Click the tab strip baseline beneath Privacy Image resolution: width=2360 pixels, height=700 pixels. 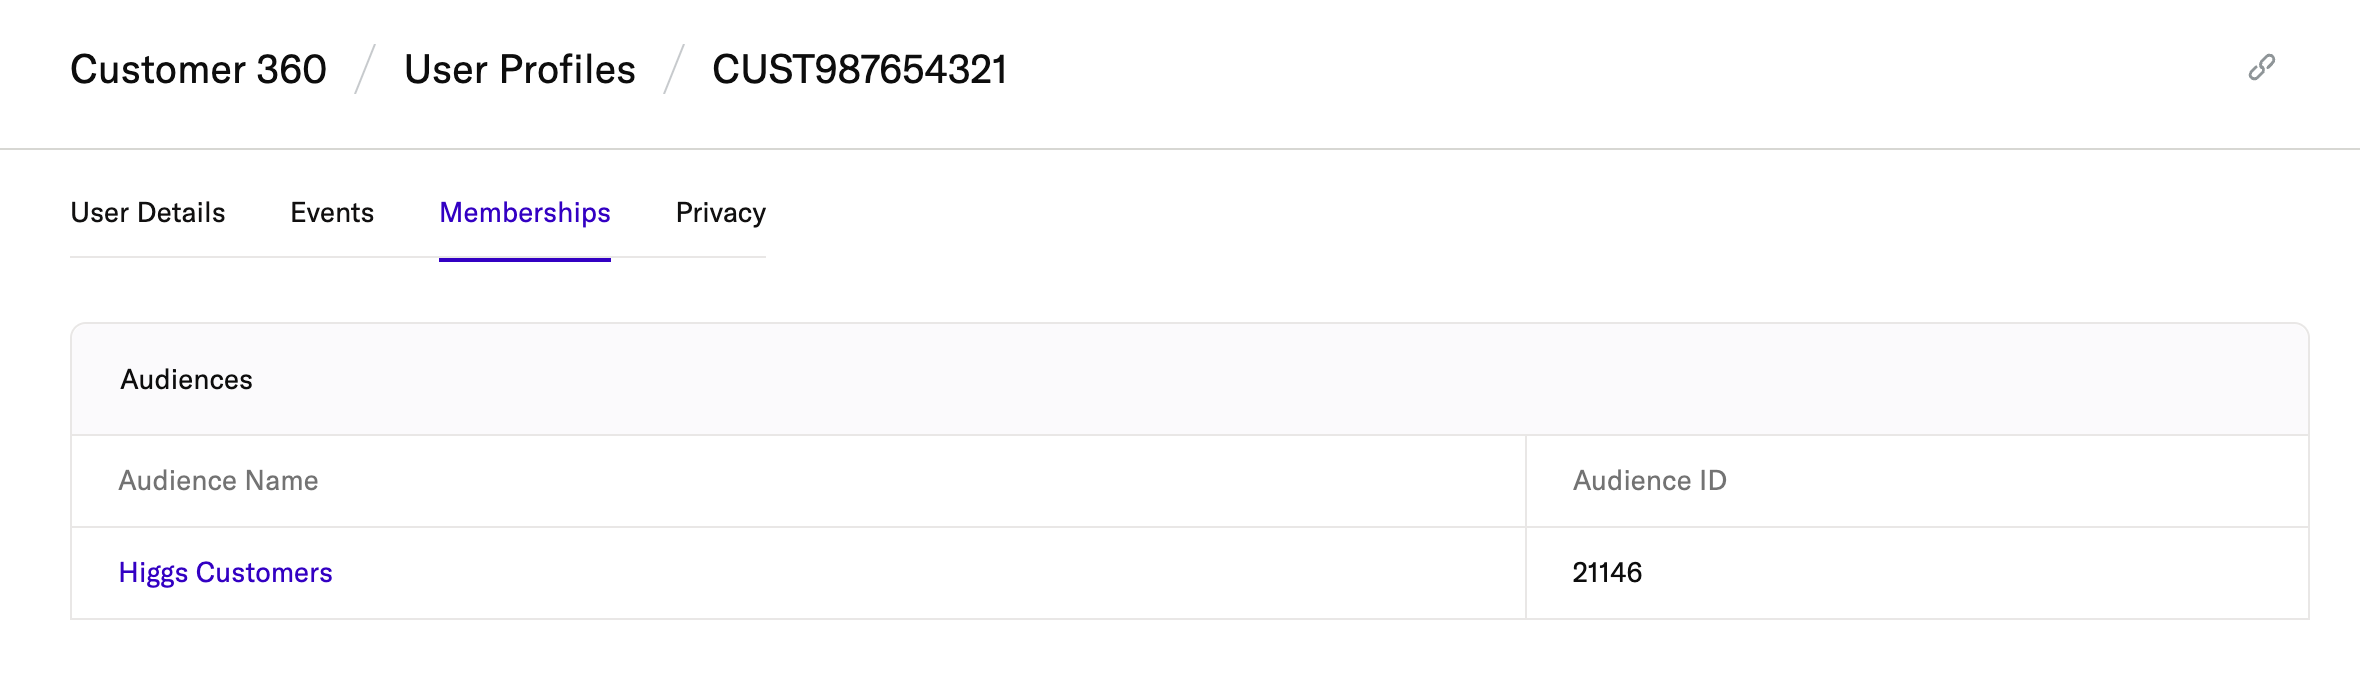(x=721, y=257)
